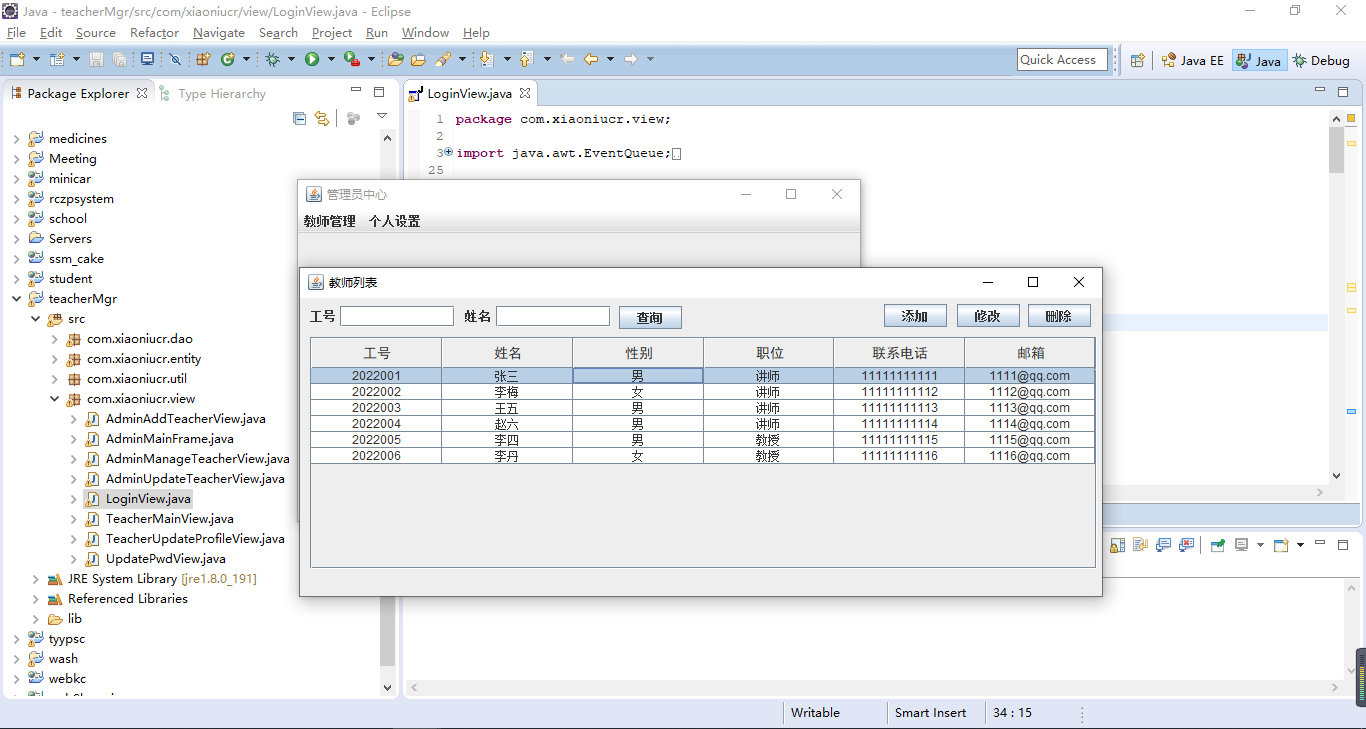Screen dimensions: 1366x729
Task: Click the Open Console icon
Action: coord(1281,545)
